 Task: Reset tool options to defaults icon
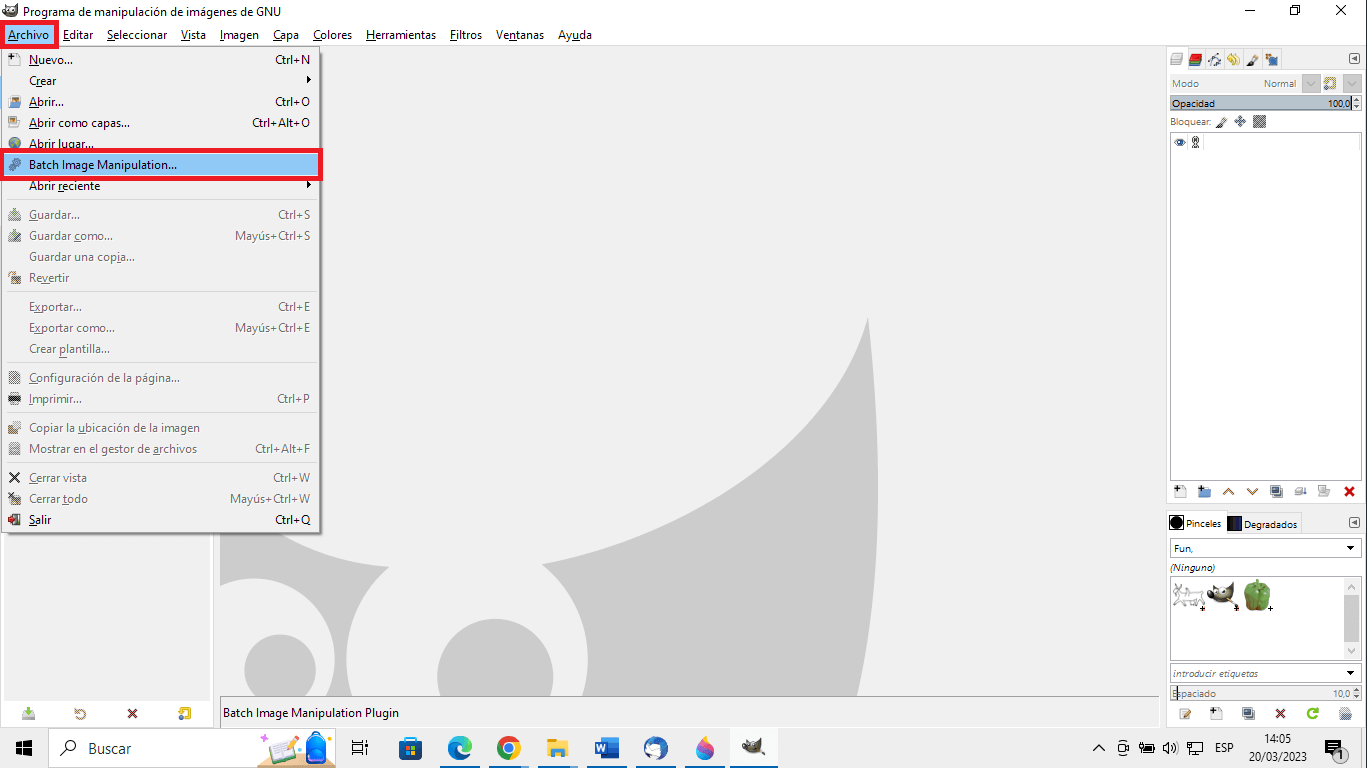[x=184, y=713]
